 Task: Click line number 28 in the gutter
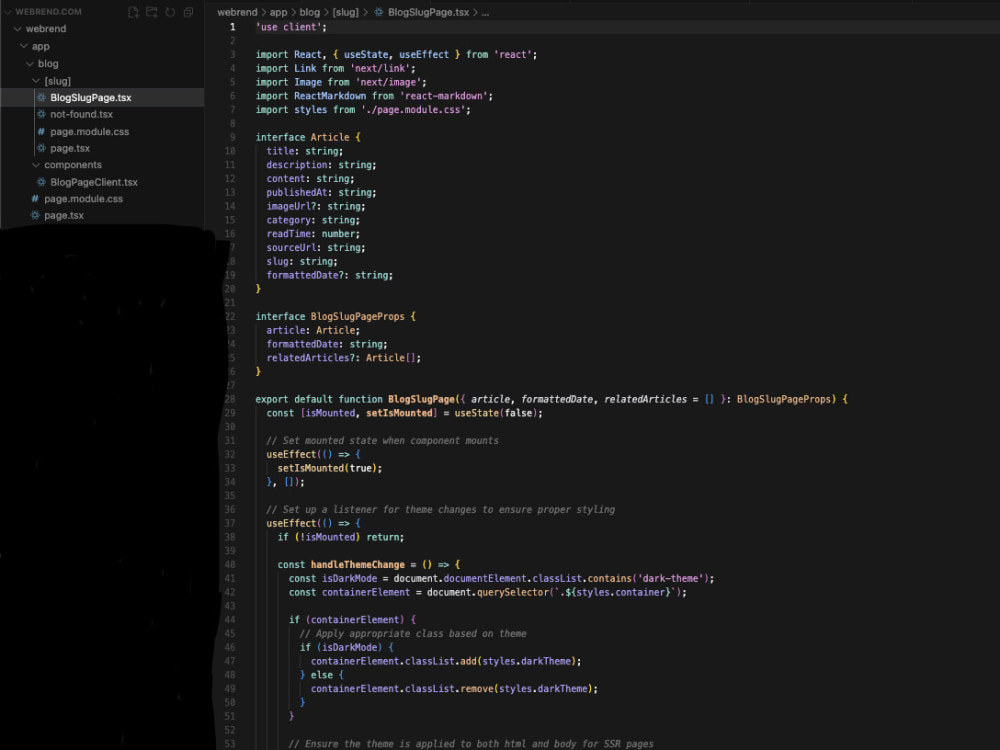pos(230,399)
